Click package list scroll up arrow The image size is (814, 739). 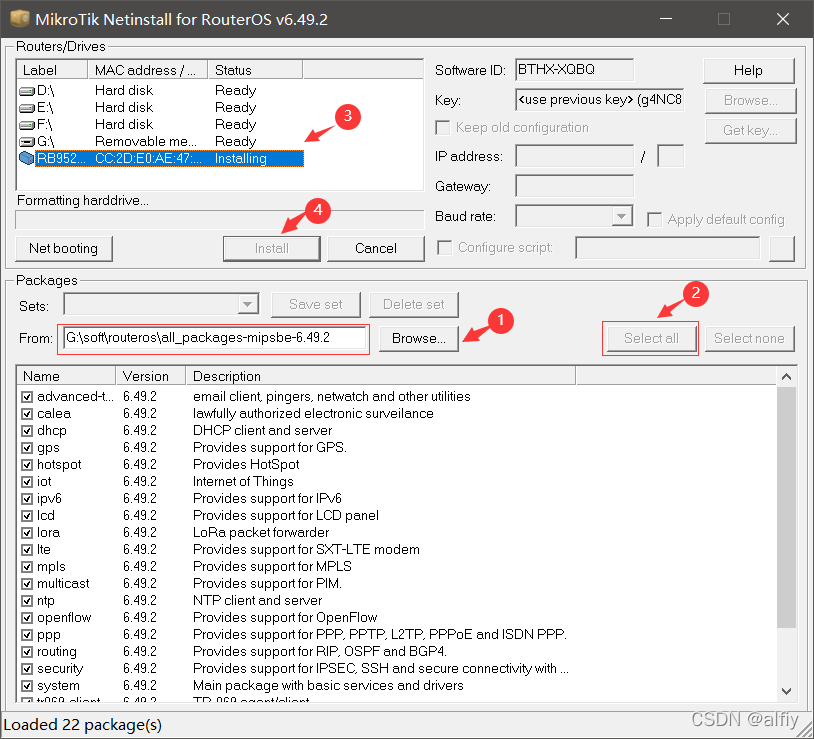[x=786, y=377]
